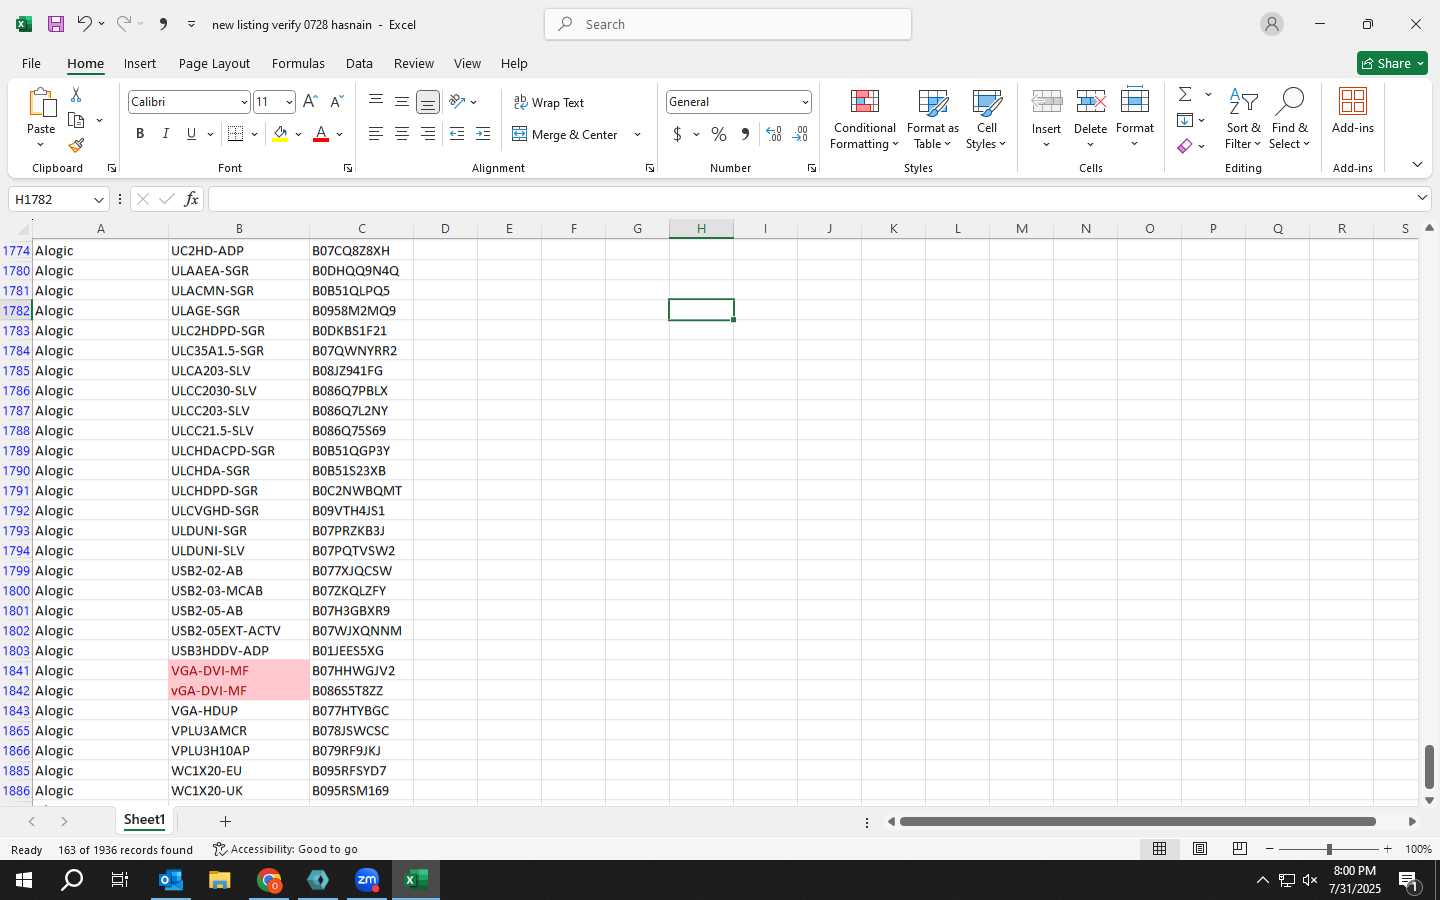Click the Cut scissors icon
Image resolution: width=1440 pixels, height=900 pixels.
pyautogui.click(x=76, y=94)
